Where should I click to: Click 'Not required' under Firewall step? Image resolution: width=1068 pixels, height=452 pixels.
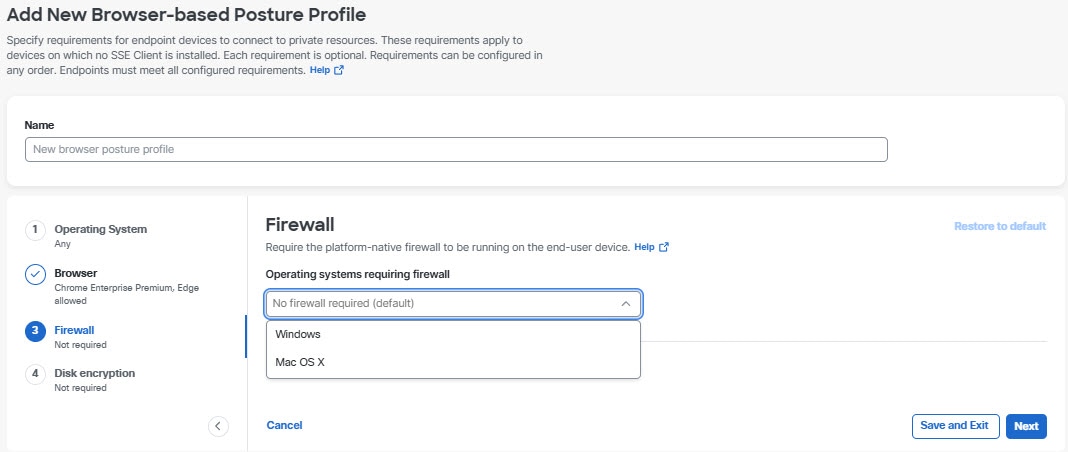click(80, 345)
